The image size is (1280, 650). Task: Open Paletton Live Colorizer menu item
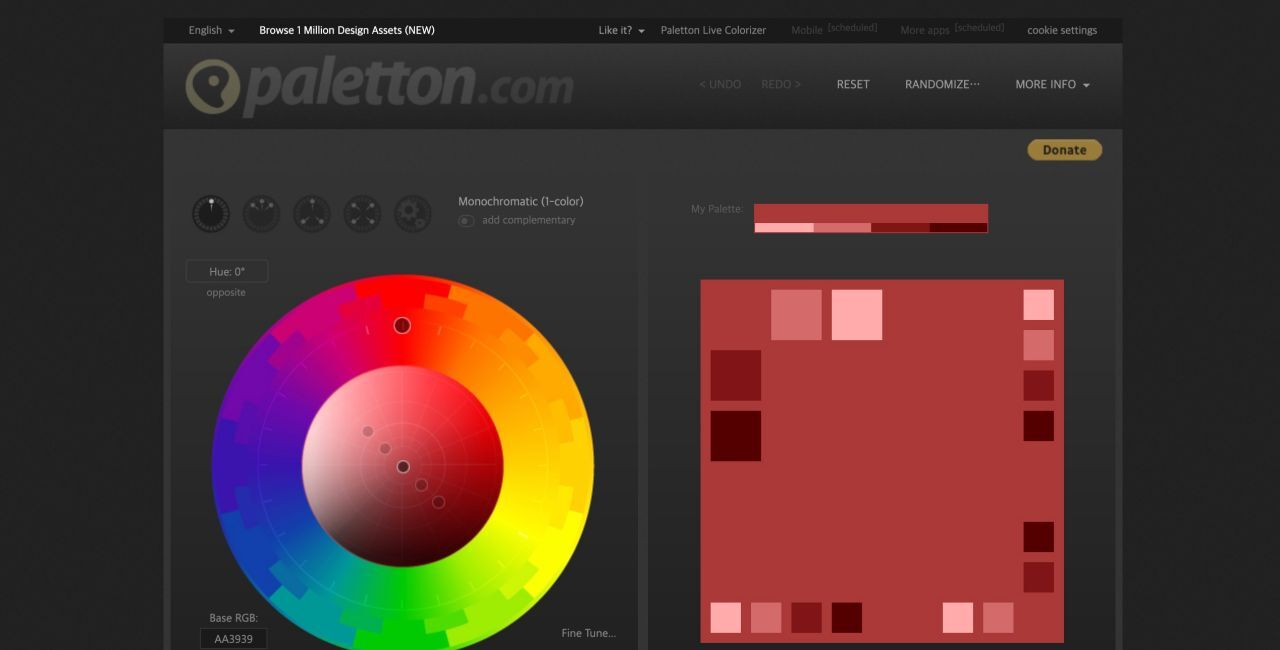point(713,30)
